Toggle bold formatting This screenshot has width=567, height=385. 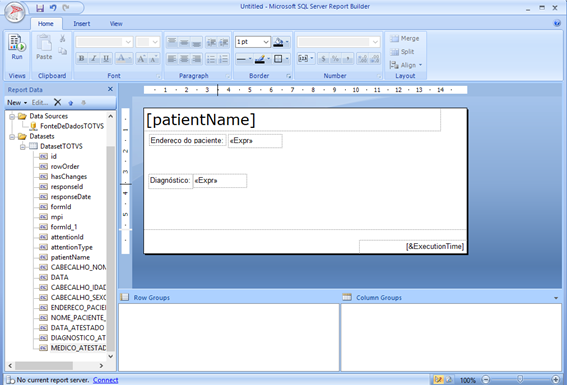[82, 58]
